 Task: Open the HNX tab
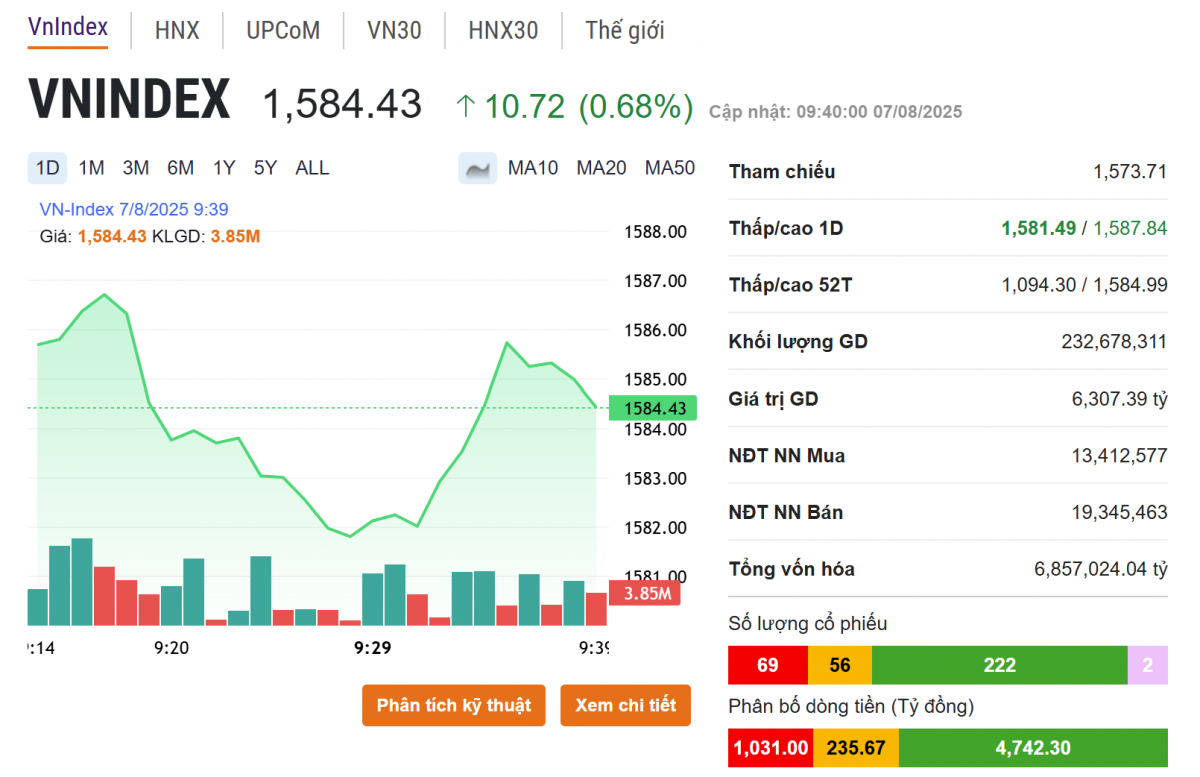[x=177, y=31]
